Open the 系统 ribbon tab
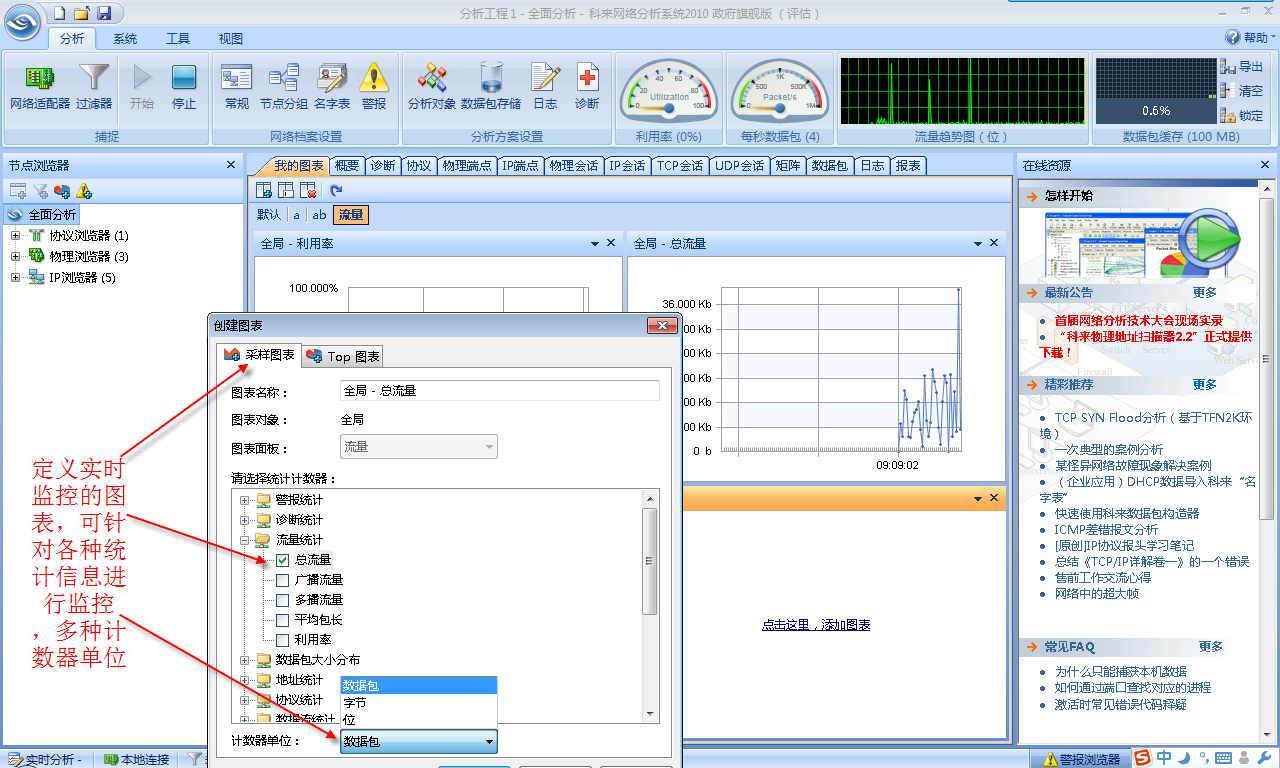The image size is (1280, 768). click(x=125, y=39)
